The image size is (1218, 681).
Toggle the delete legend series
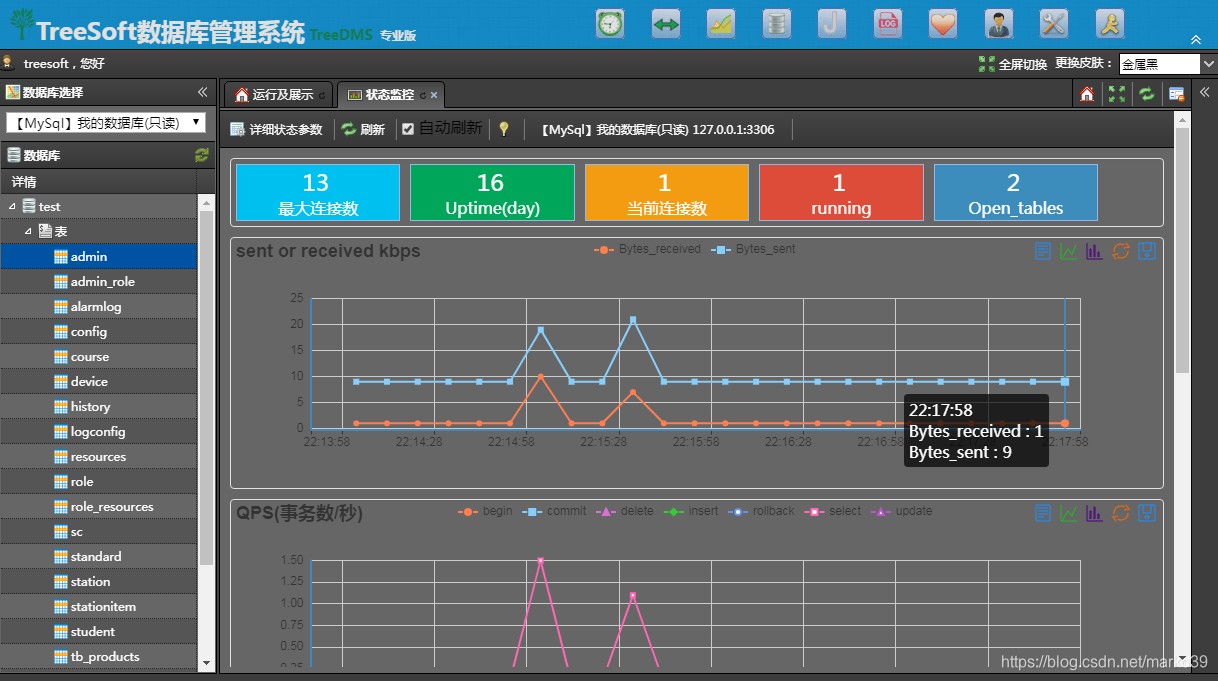(x=625, y=511)
